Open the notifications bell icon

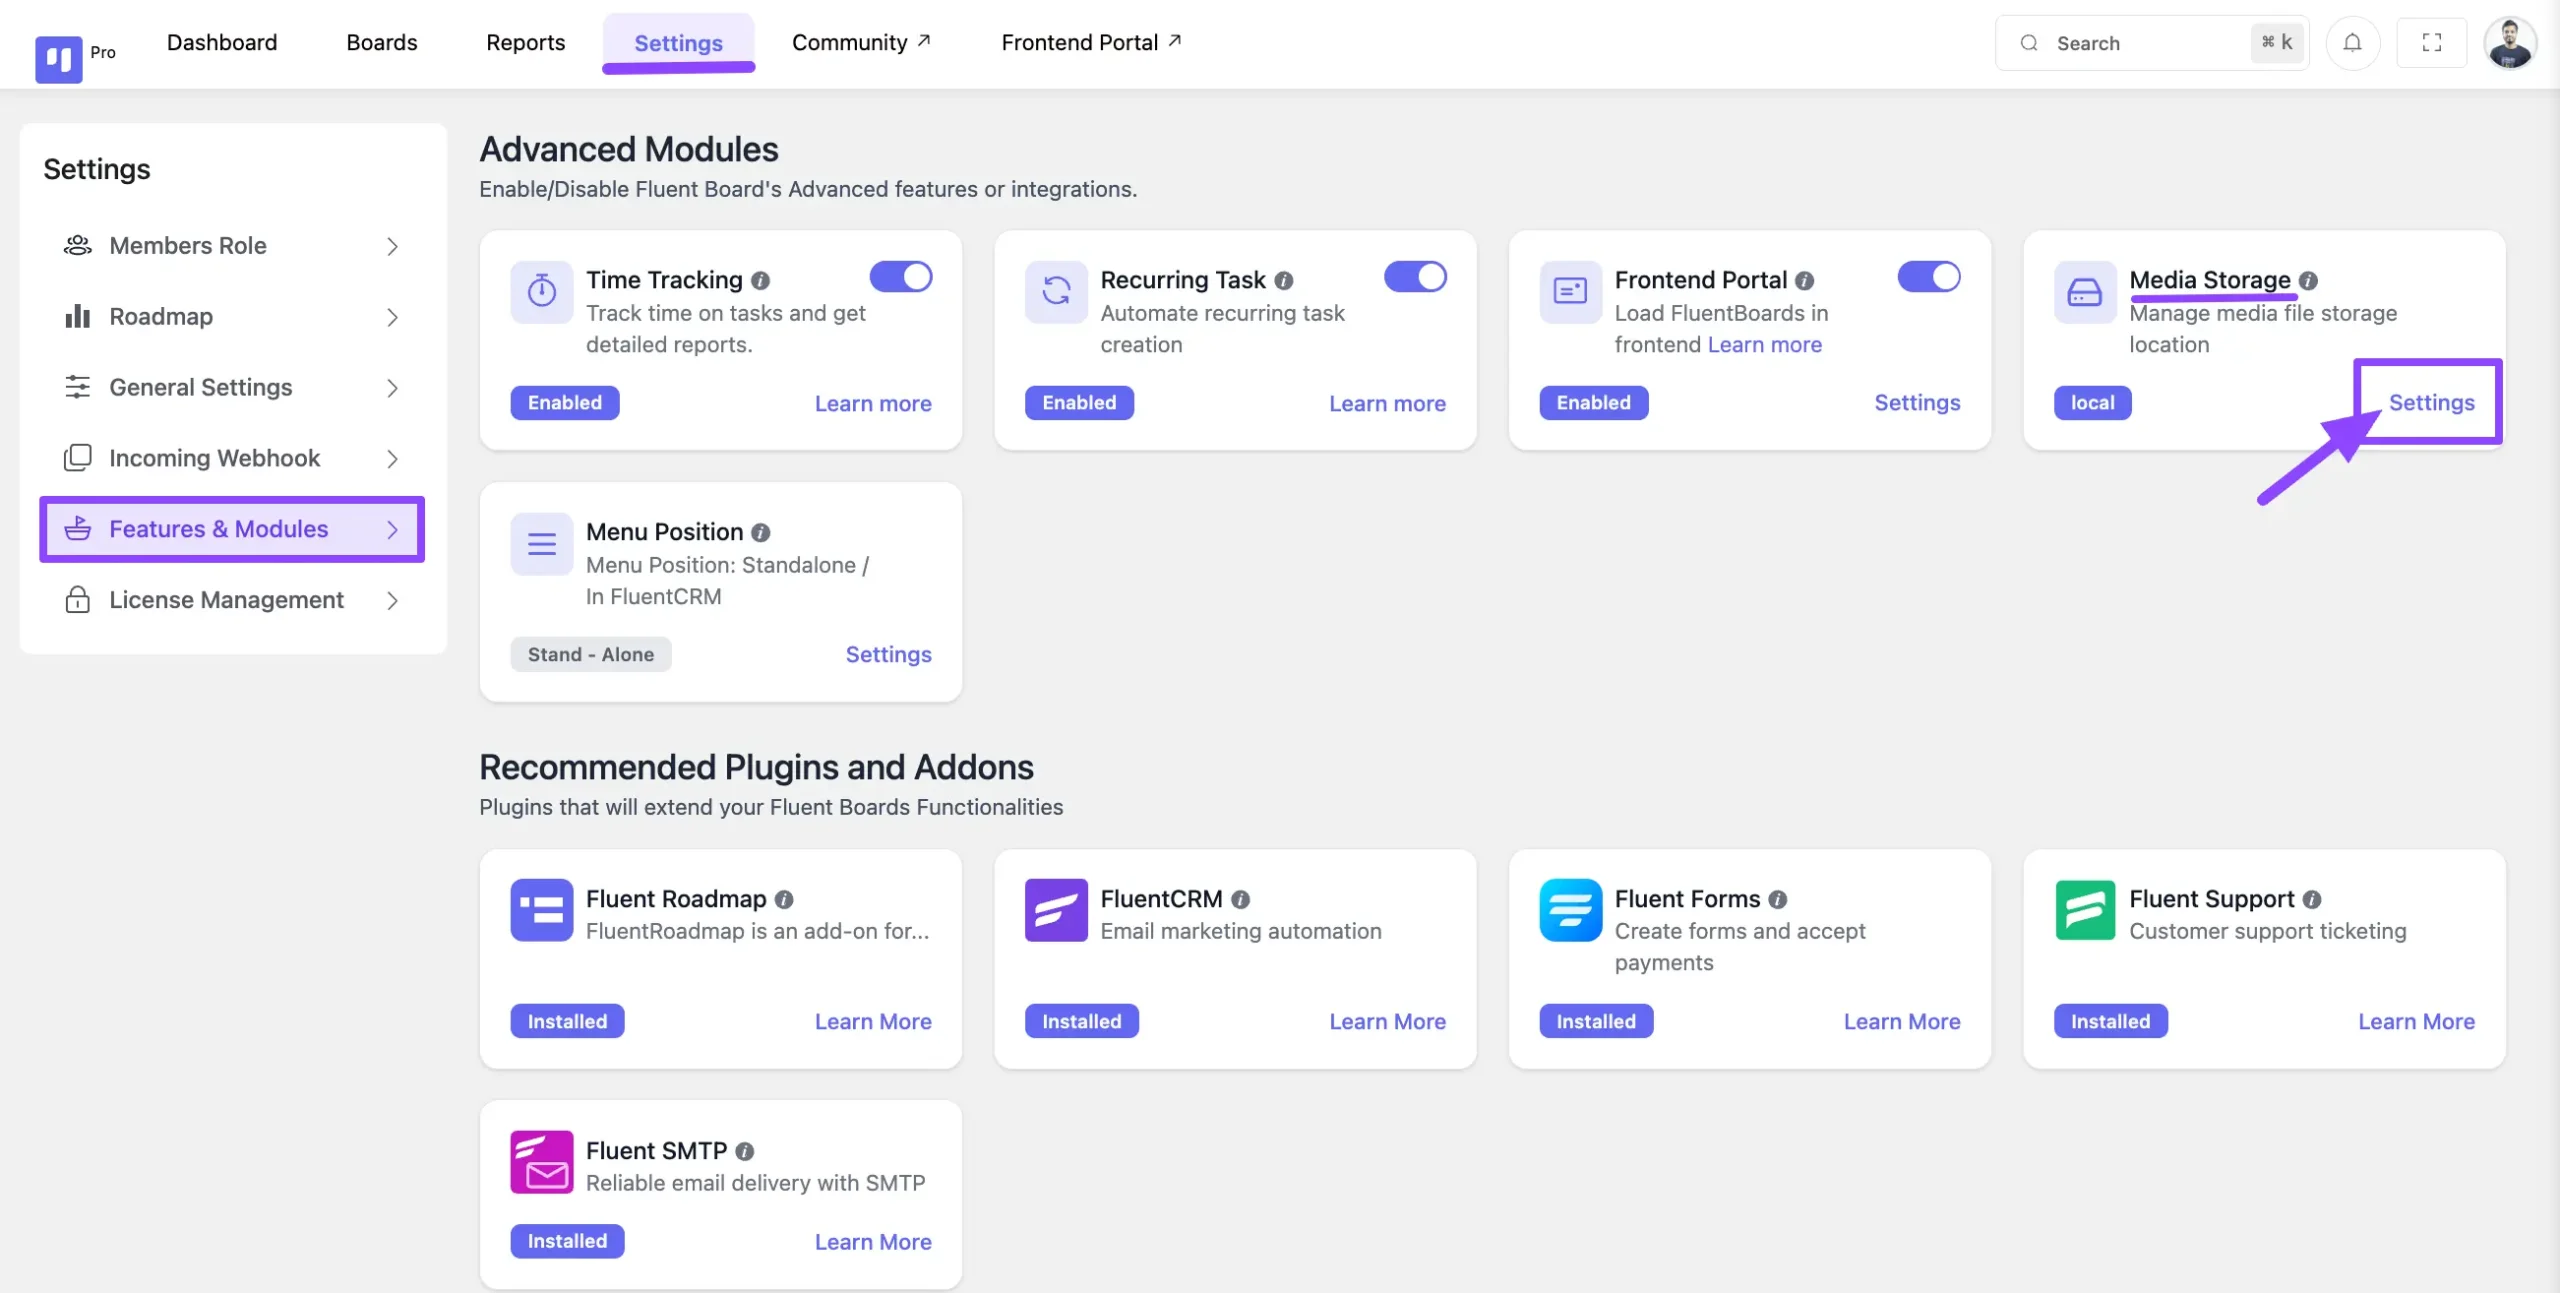(2352, 43)
